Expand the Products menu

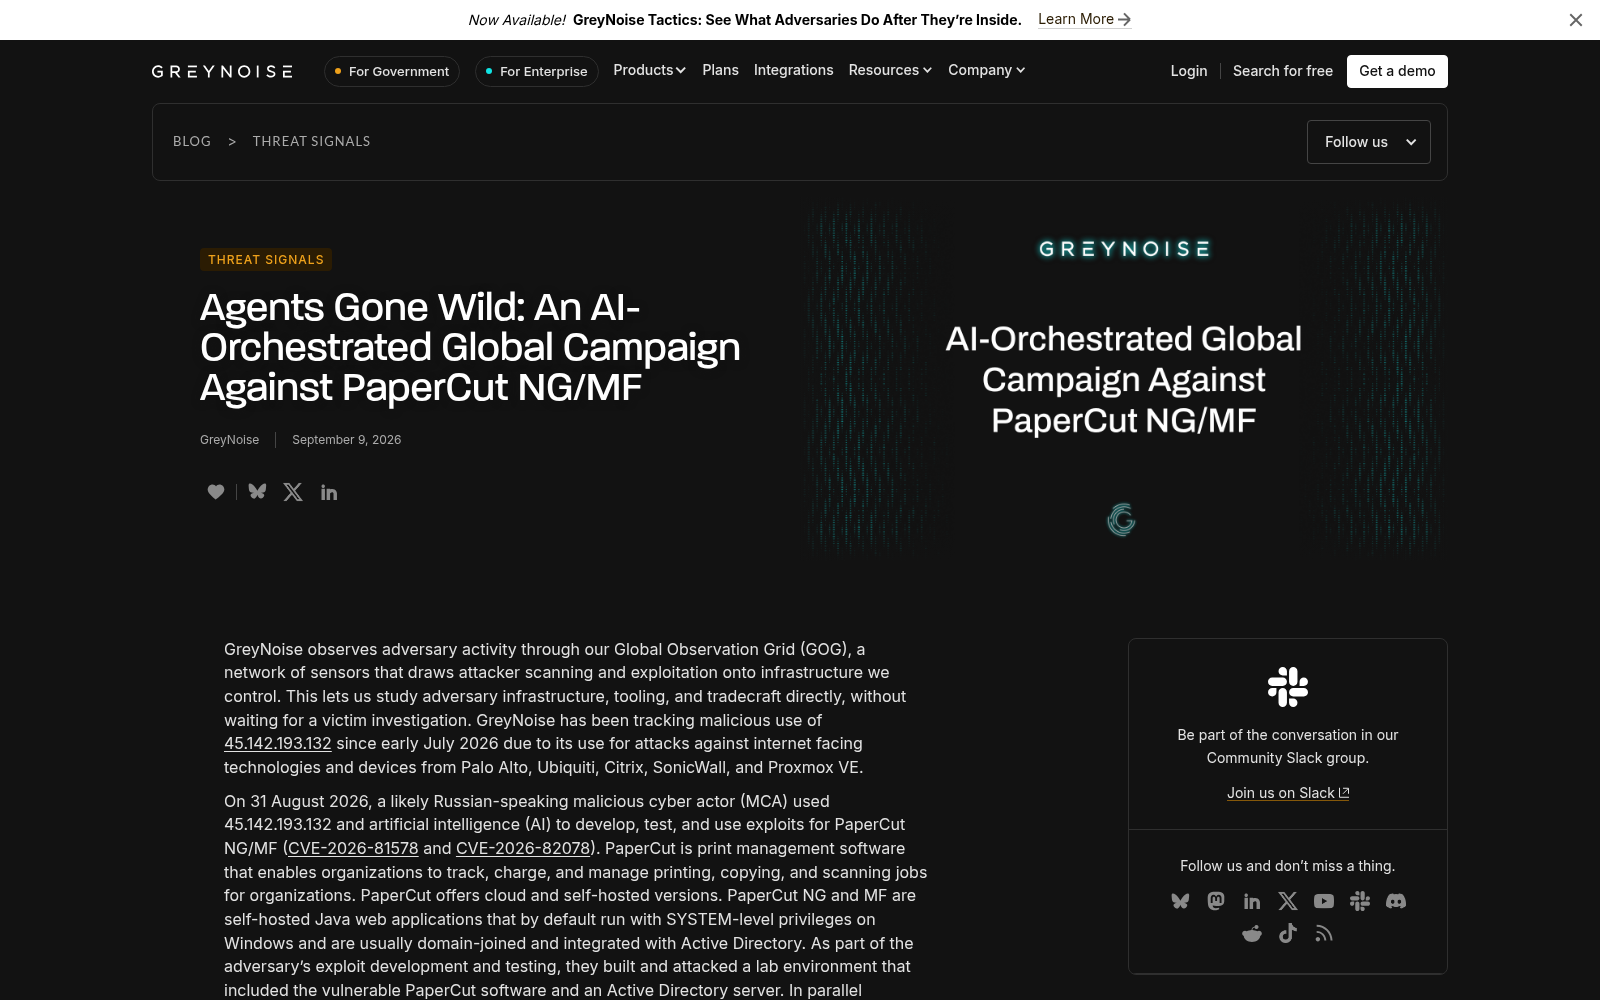649,70
